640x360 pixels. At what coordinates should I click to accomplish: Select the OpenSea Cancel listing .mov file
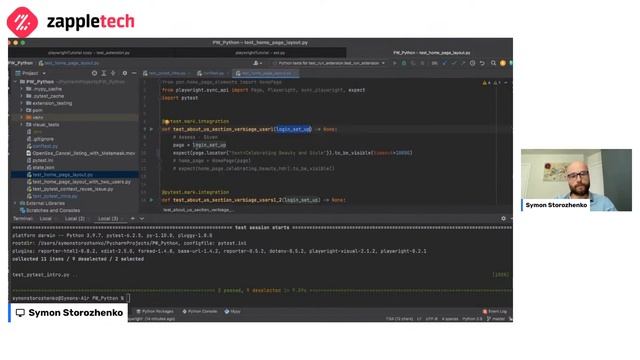coord(80,153)
